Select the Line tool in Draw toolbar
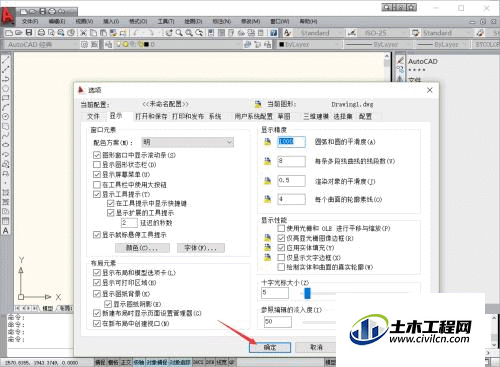The width and height of the screenshot is (500, 367). tap(6, 60)
